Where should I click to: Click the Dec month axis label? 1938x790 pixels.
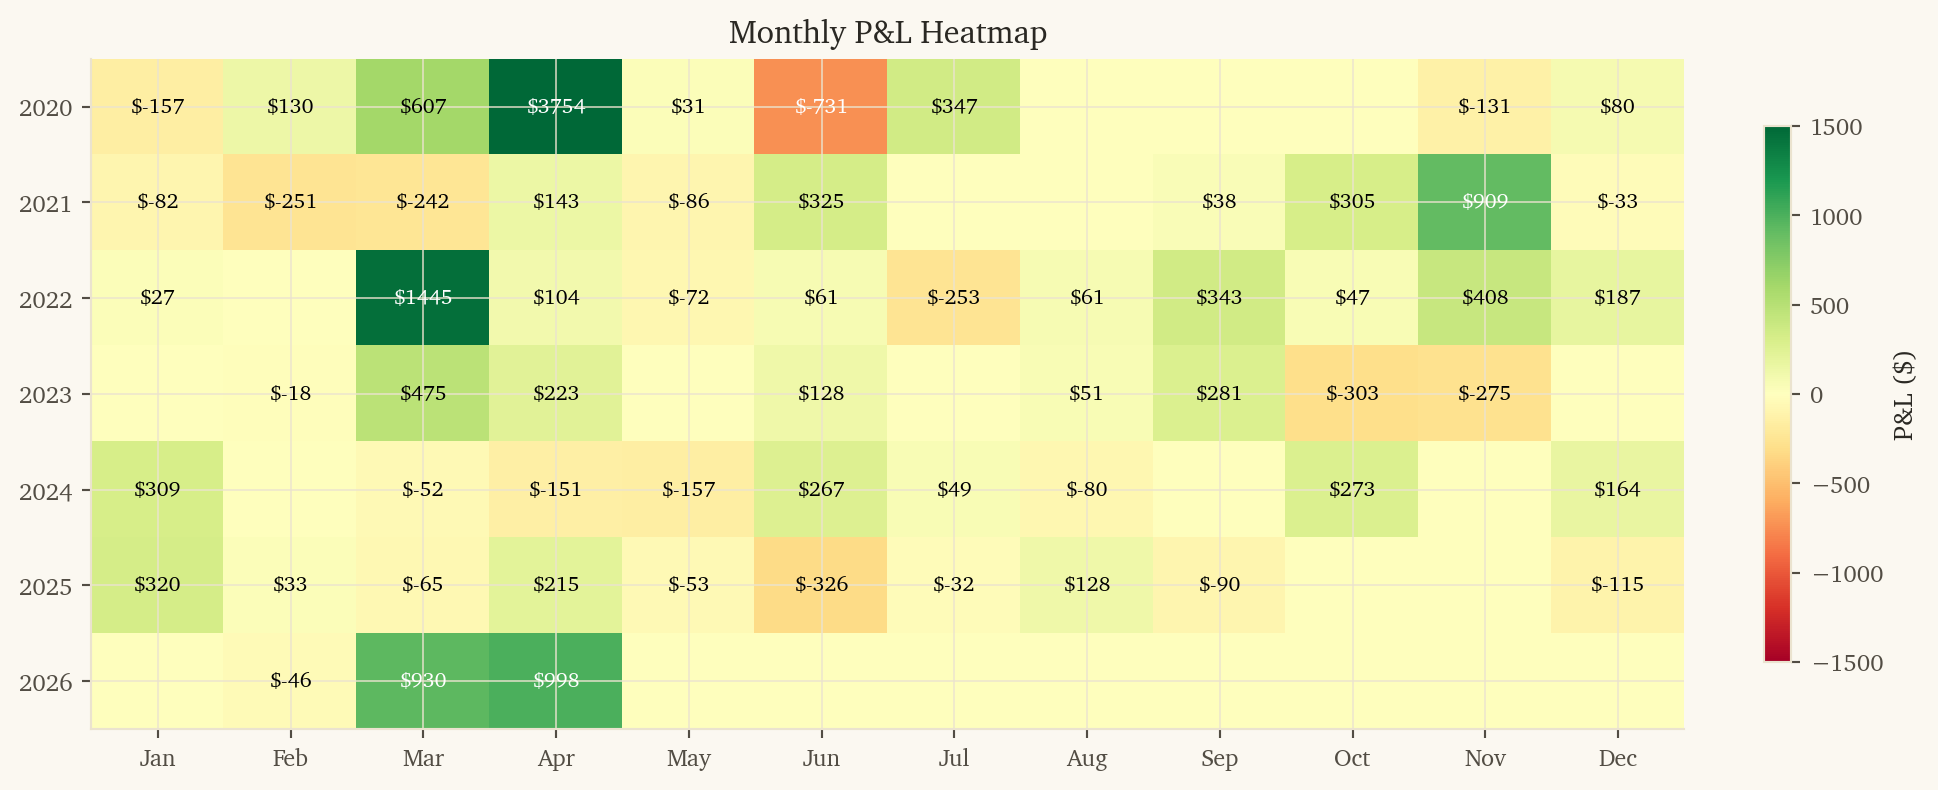[1617, 759]
